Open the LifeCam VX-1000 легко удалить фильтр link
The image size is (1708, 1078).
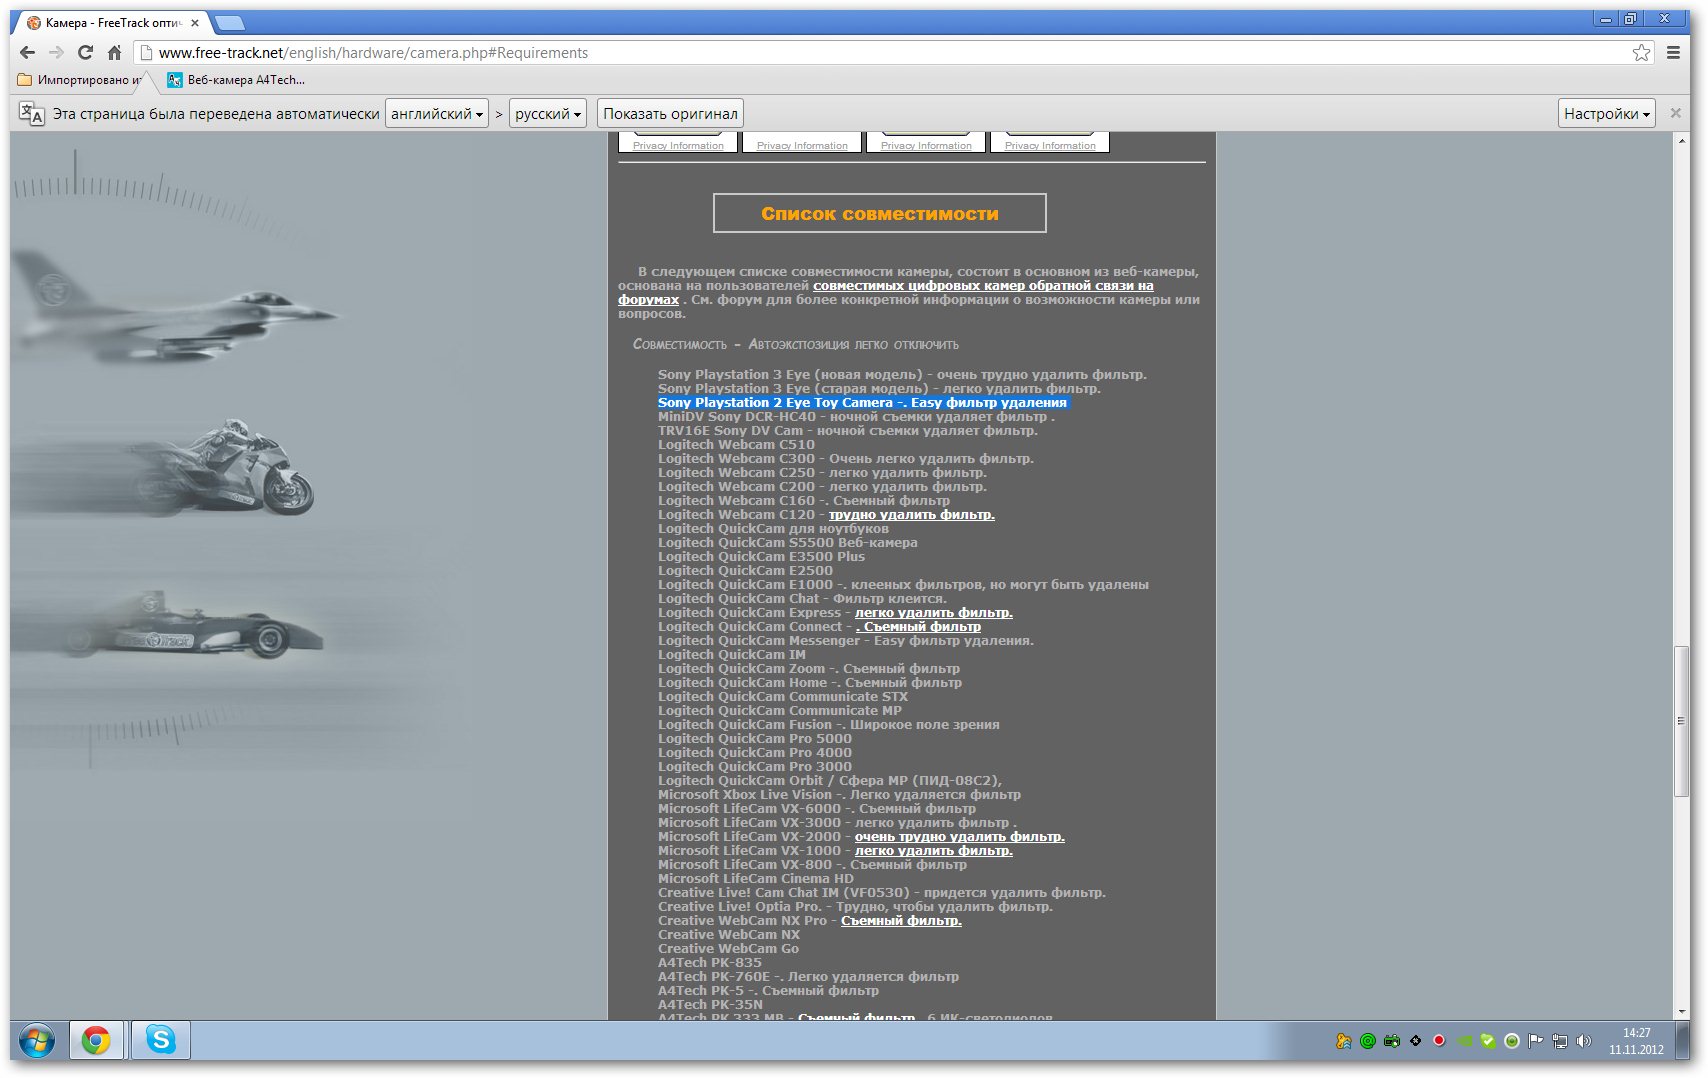(x=934, y=851)
